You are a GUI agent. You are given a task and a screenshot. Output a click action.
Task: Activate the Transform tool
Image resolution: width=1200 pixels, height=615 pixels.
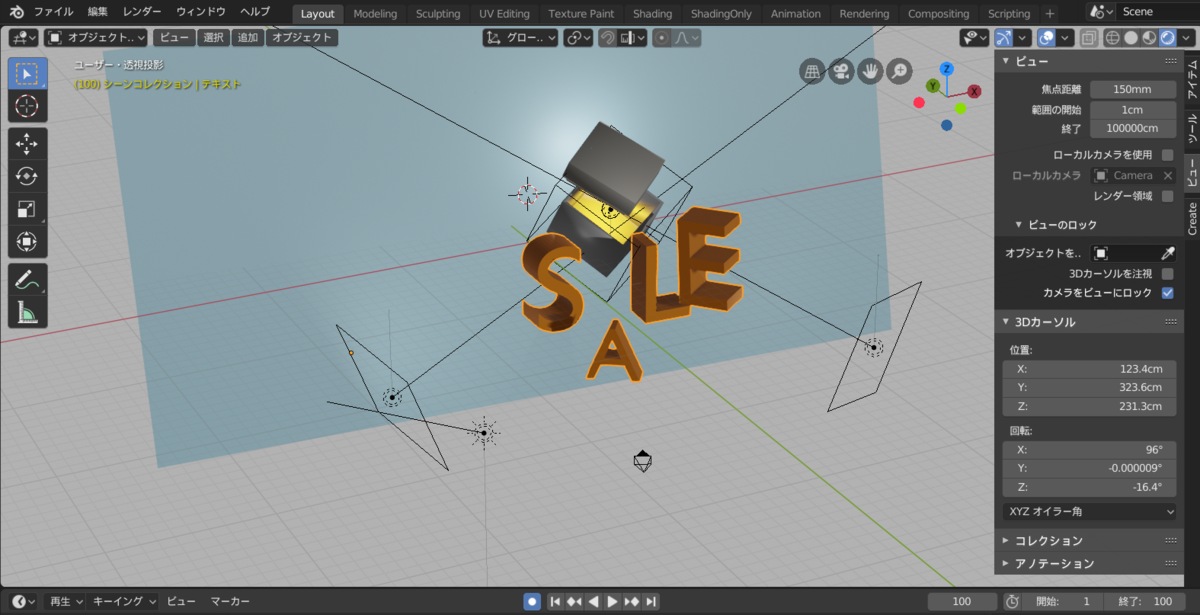pos(27,242)
